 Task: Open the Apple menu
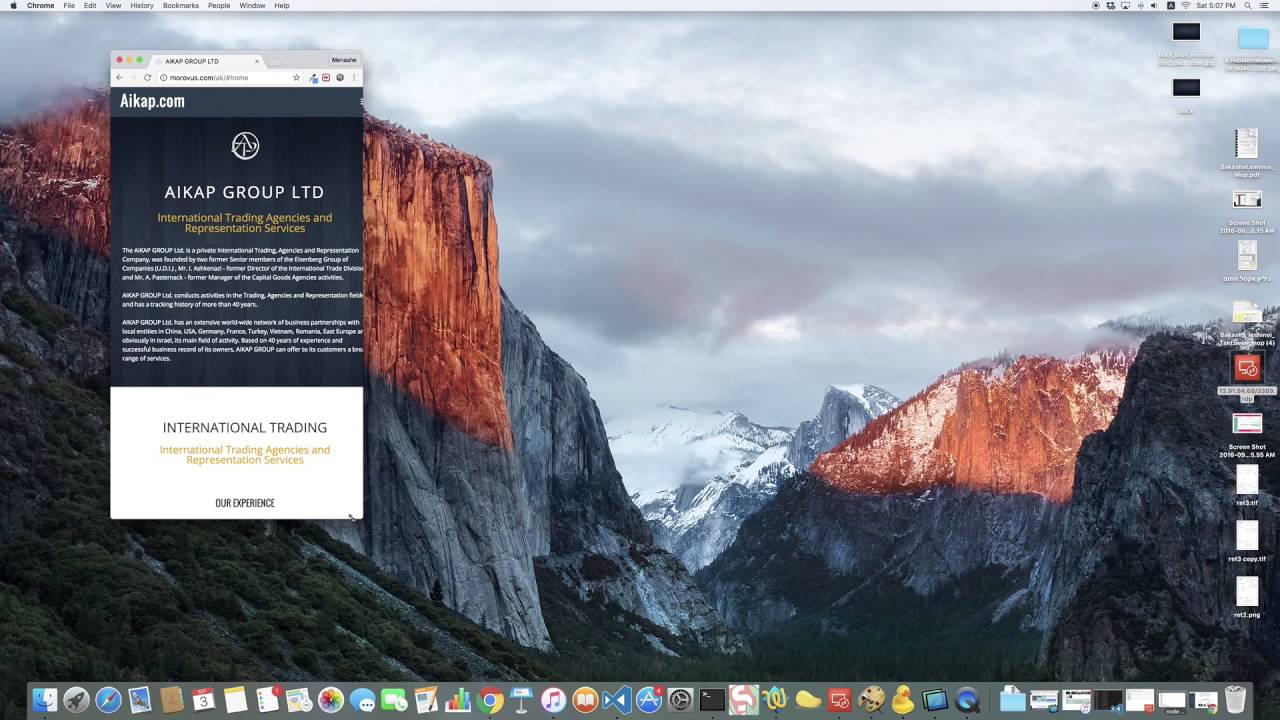tap(13, 6)
